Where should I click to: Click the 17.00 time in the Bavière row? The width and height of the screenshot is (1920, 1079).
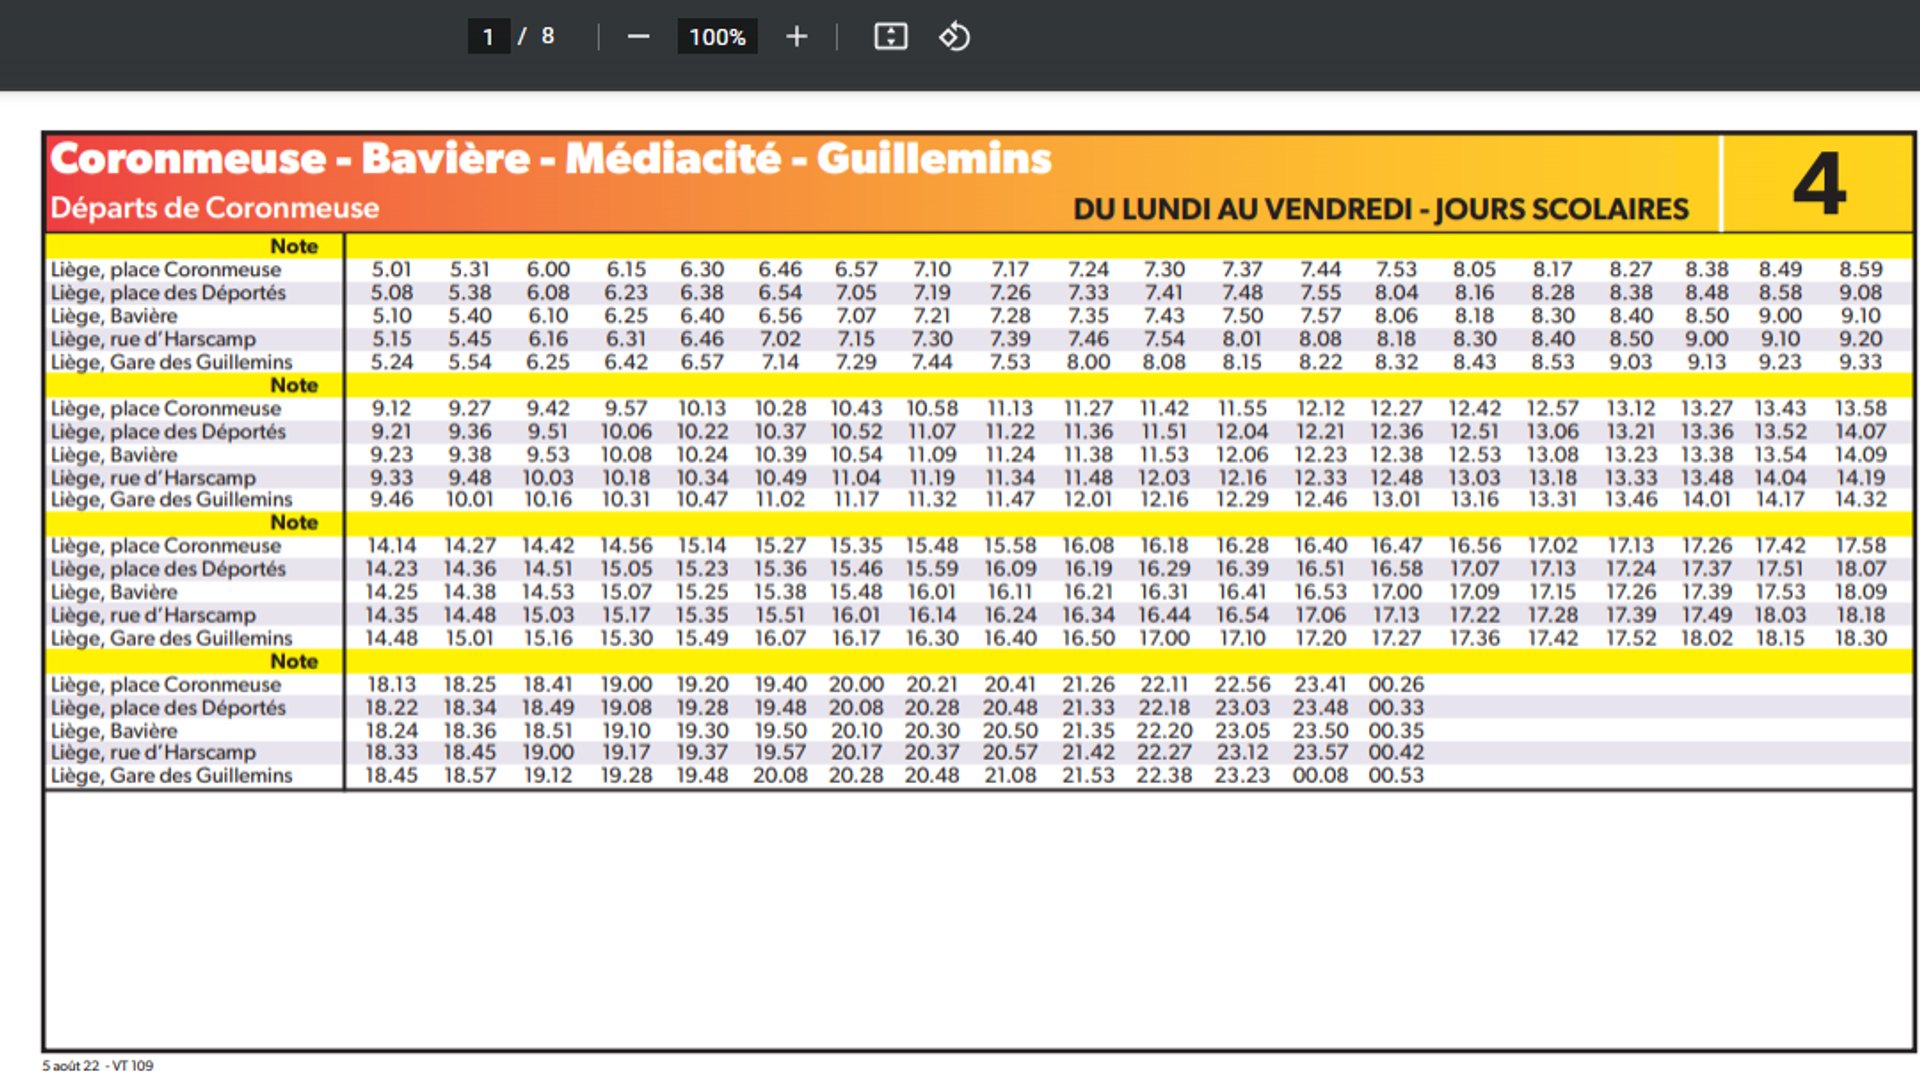[1396, 592]
